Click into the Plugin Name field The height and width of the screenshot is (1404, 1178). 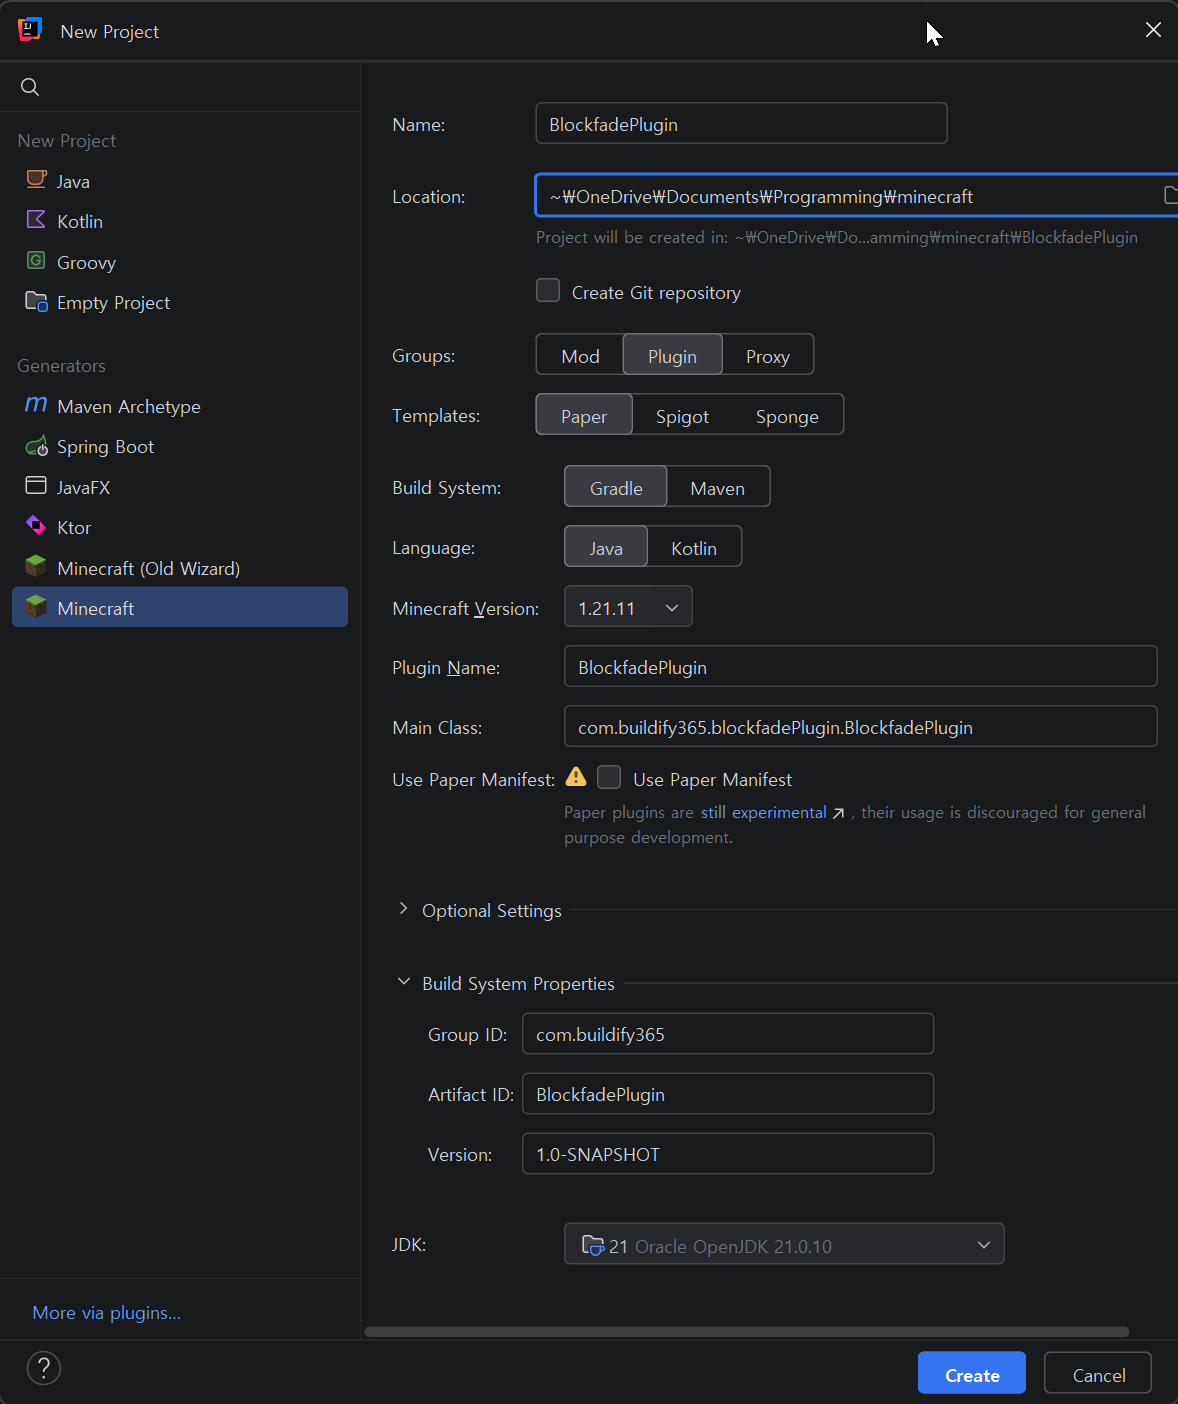click(861, 666)
